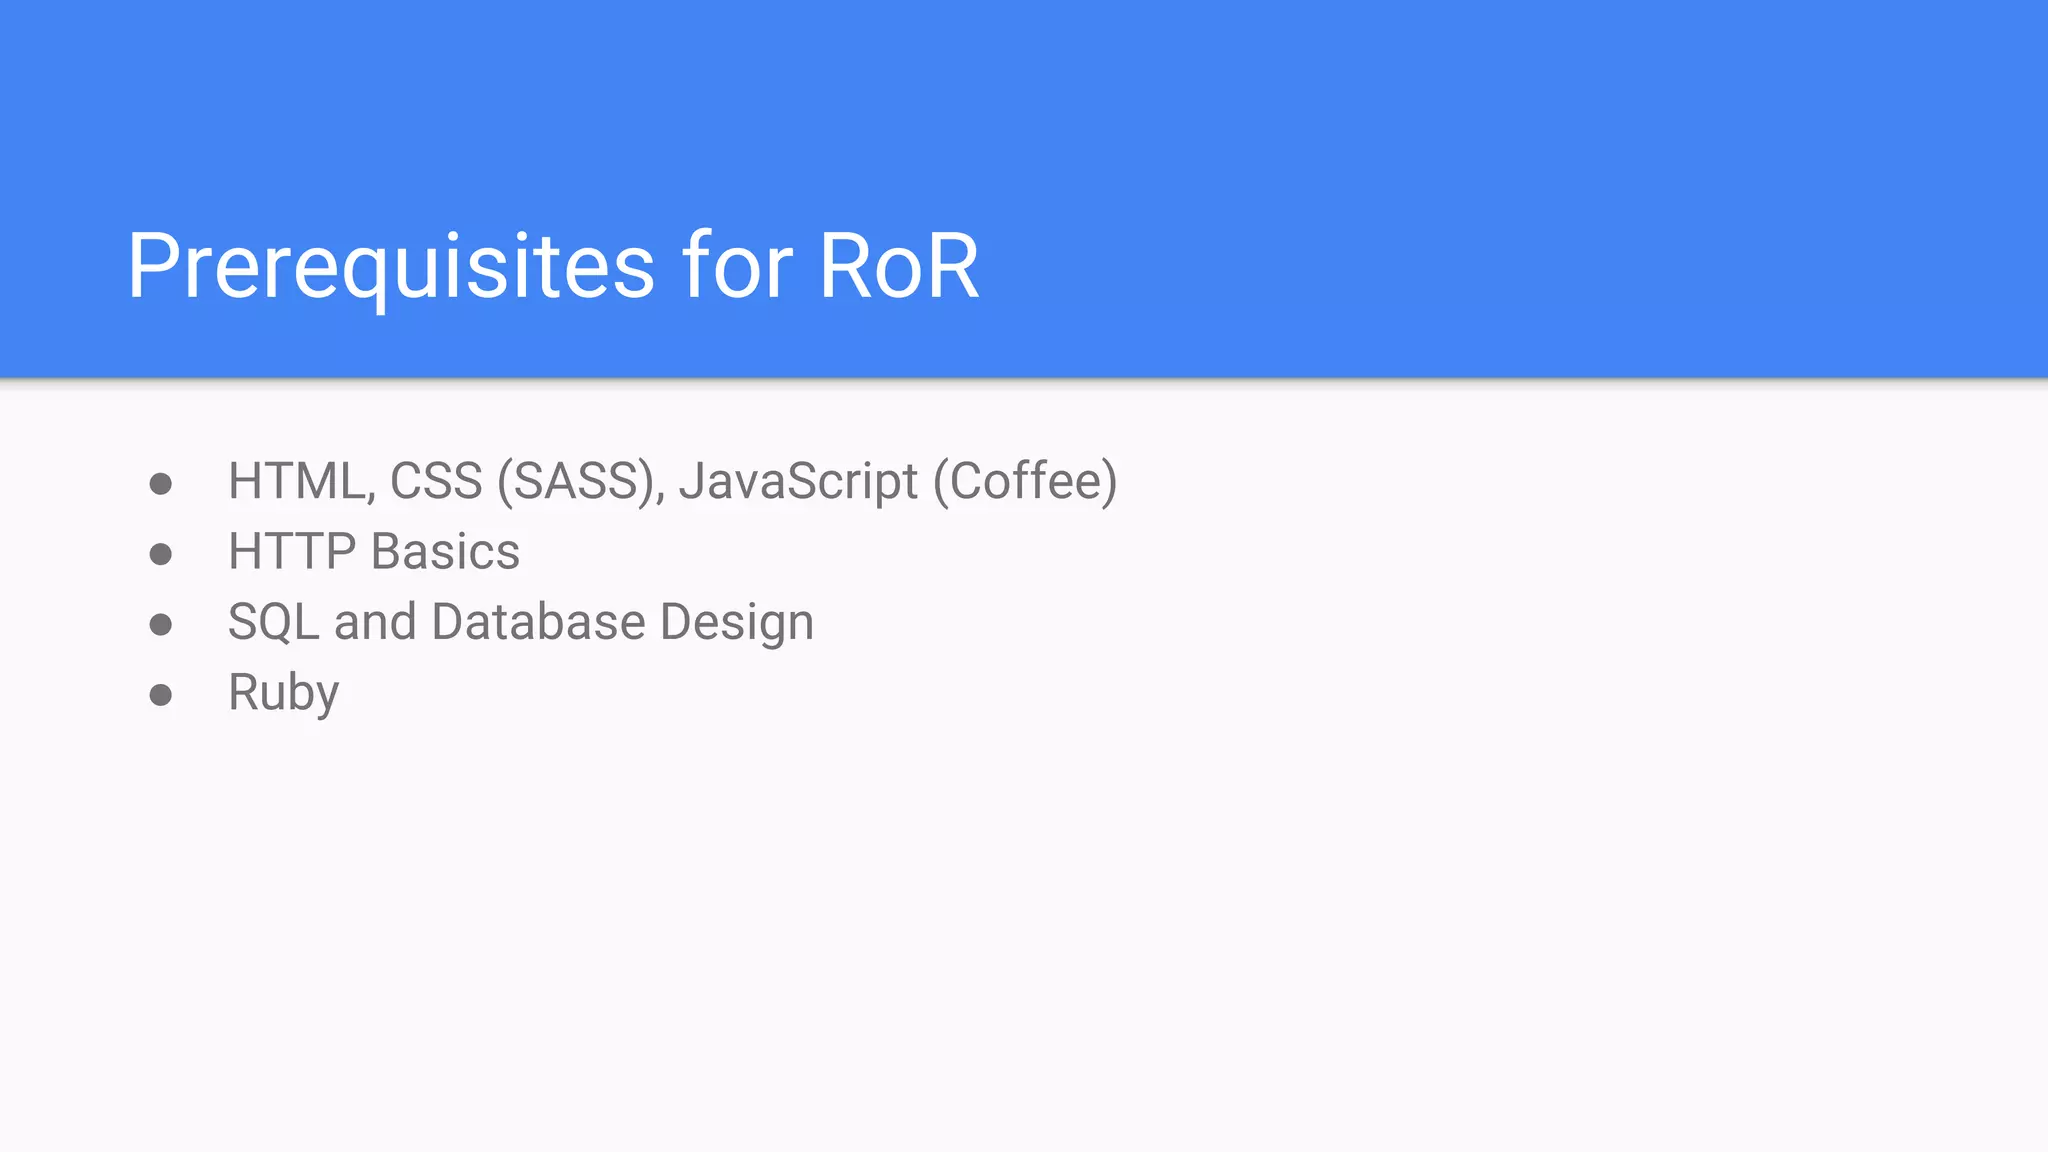Select the word Prerequisites in the title

391,266
